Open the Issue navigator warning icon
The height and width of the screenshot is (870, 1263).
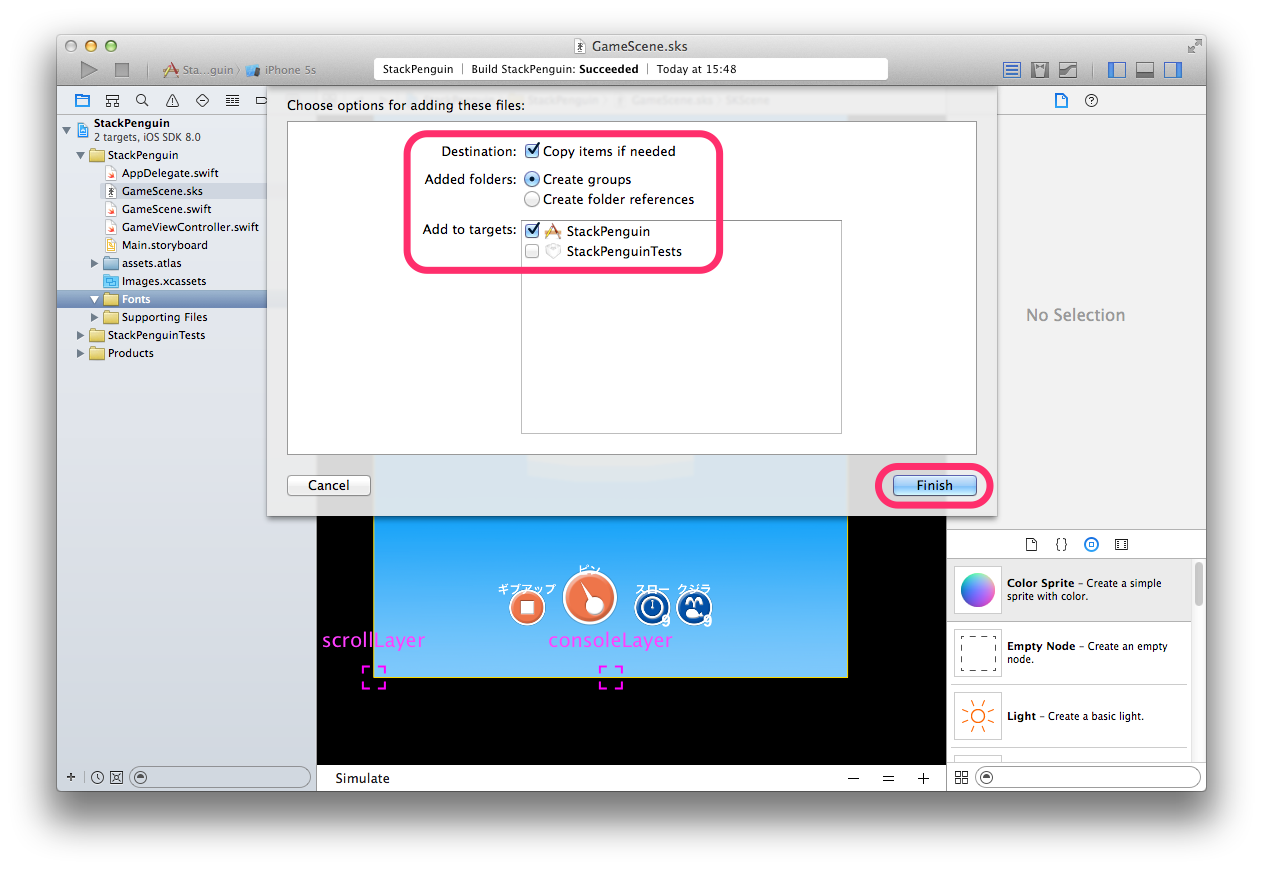click(172, 100)
